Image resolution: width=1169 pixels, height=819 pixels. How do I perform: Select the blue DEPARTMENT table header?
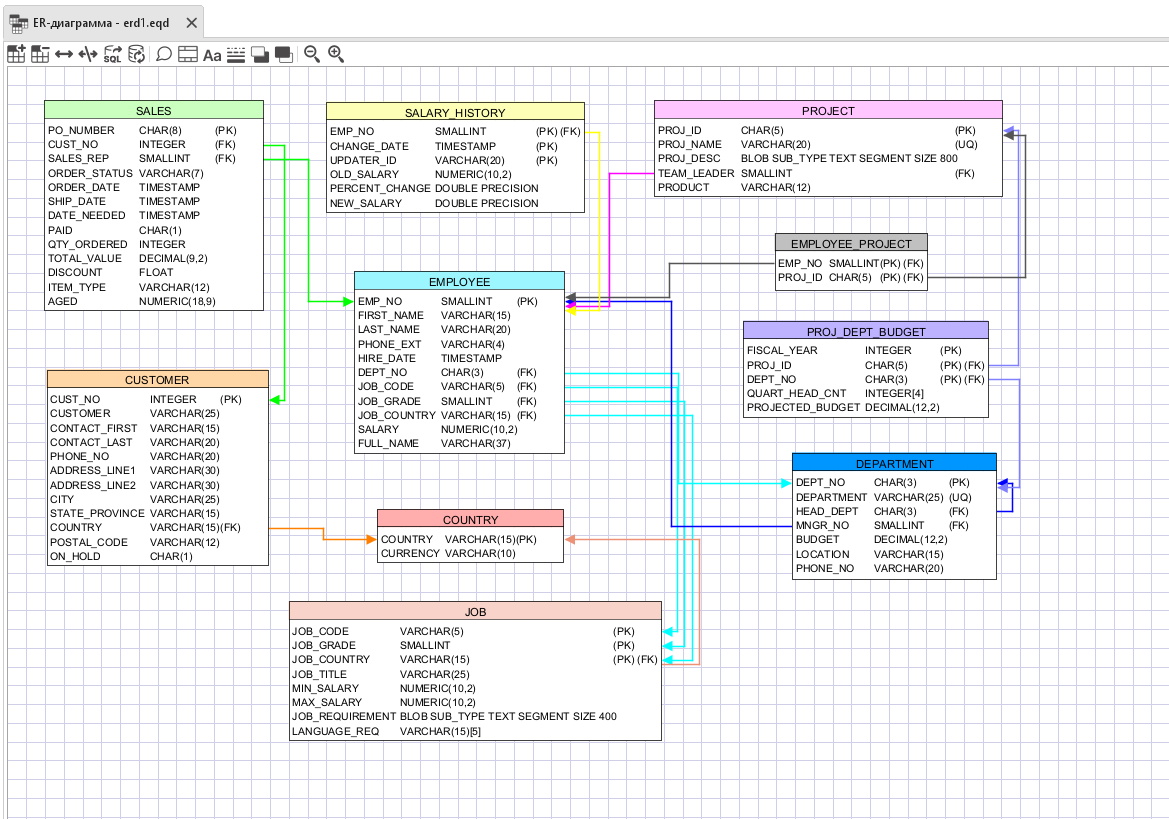click(x=894, y=463)
